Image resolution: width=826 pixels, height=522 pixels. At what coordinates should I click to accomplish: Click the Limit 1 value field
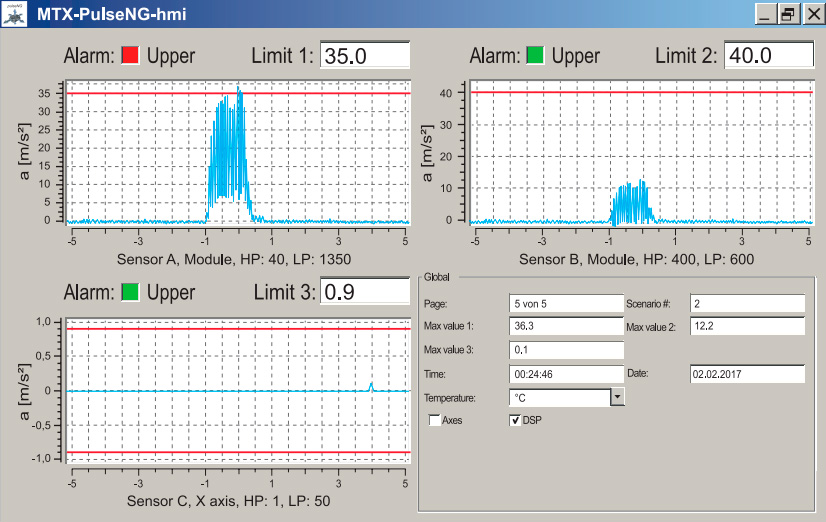[365, 56]
